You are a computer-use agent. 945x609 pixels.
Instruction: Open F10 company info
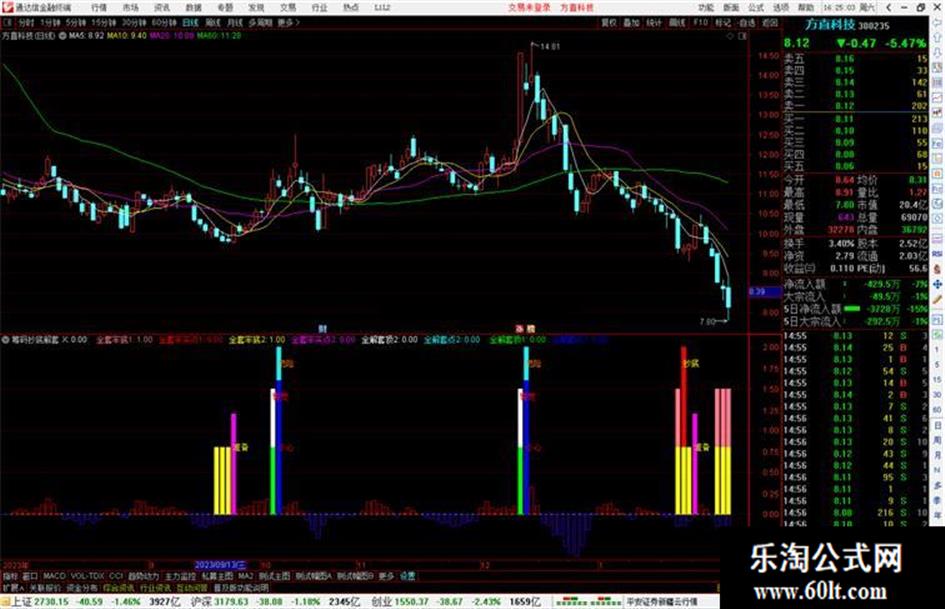[x=700, y=22]
